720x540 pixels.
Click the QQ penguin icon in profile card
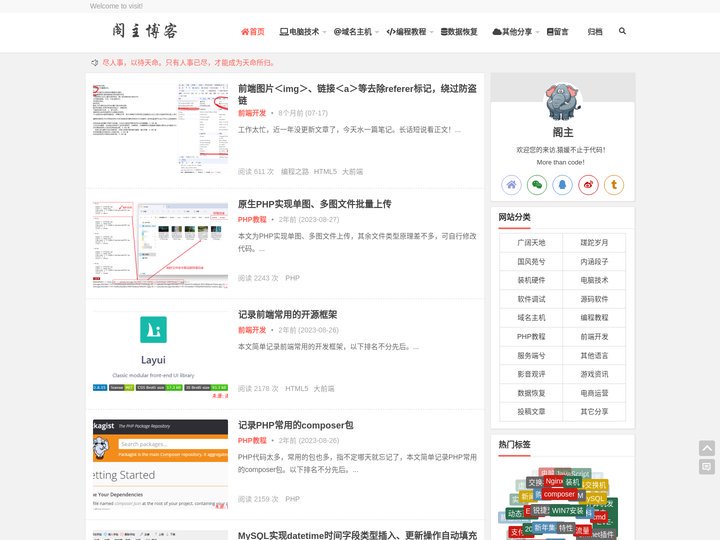(x=562, y=185)
